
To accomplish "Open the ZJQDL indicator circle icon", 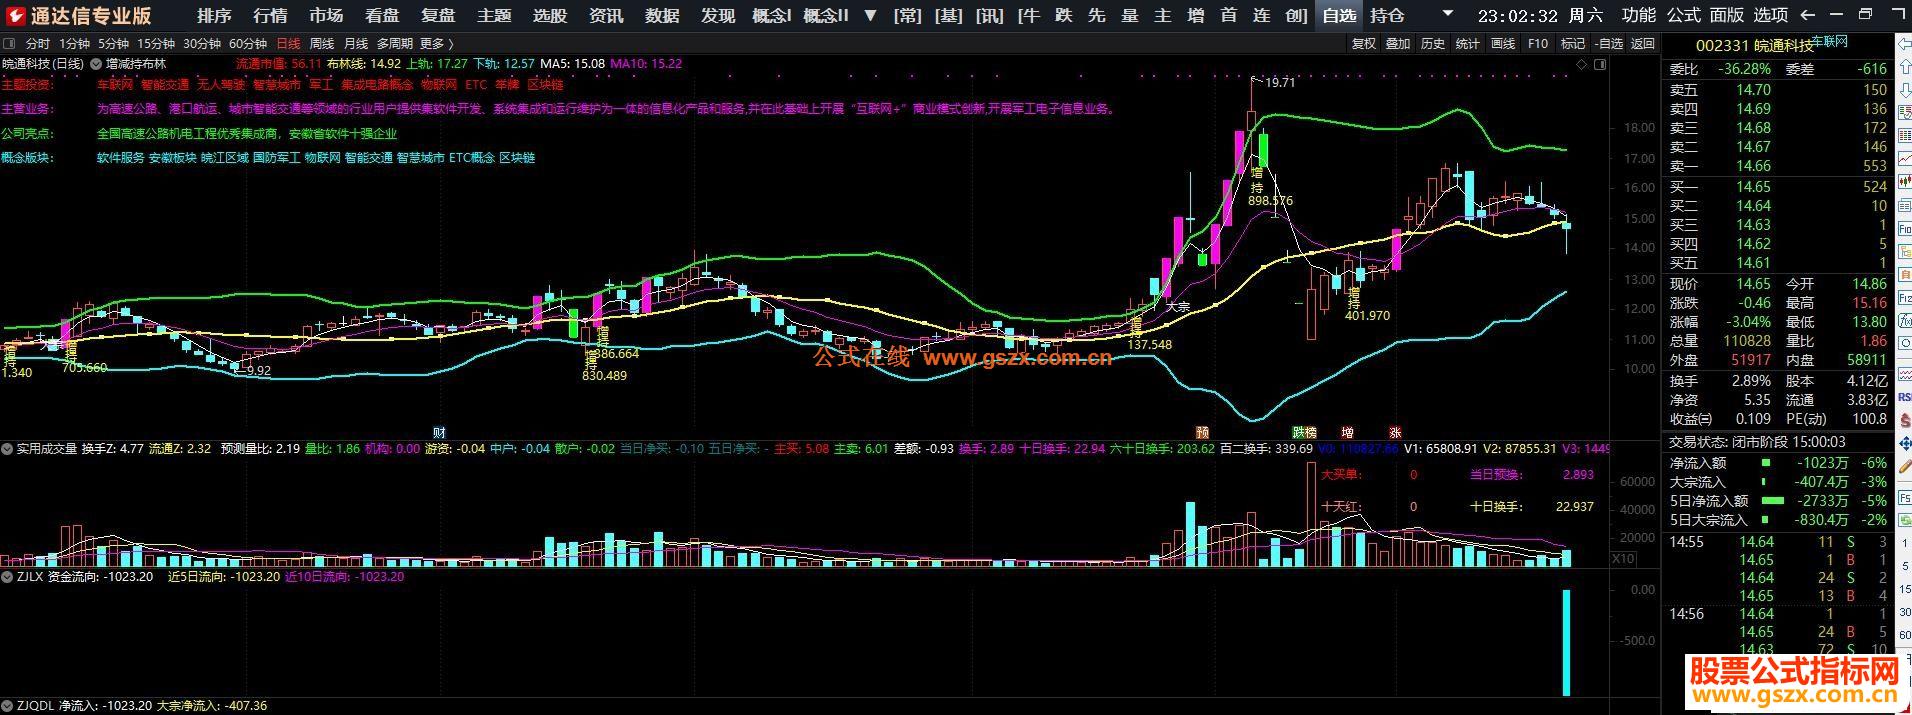I will coord(8,706).
